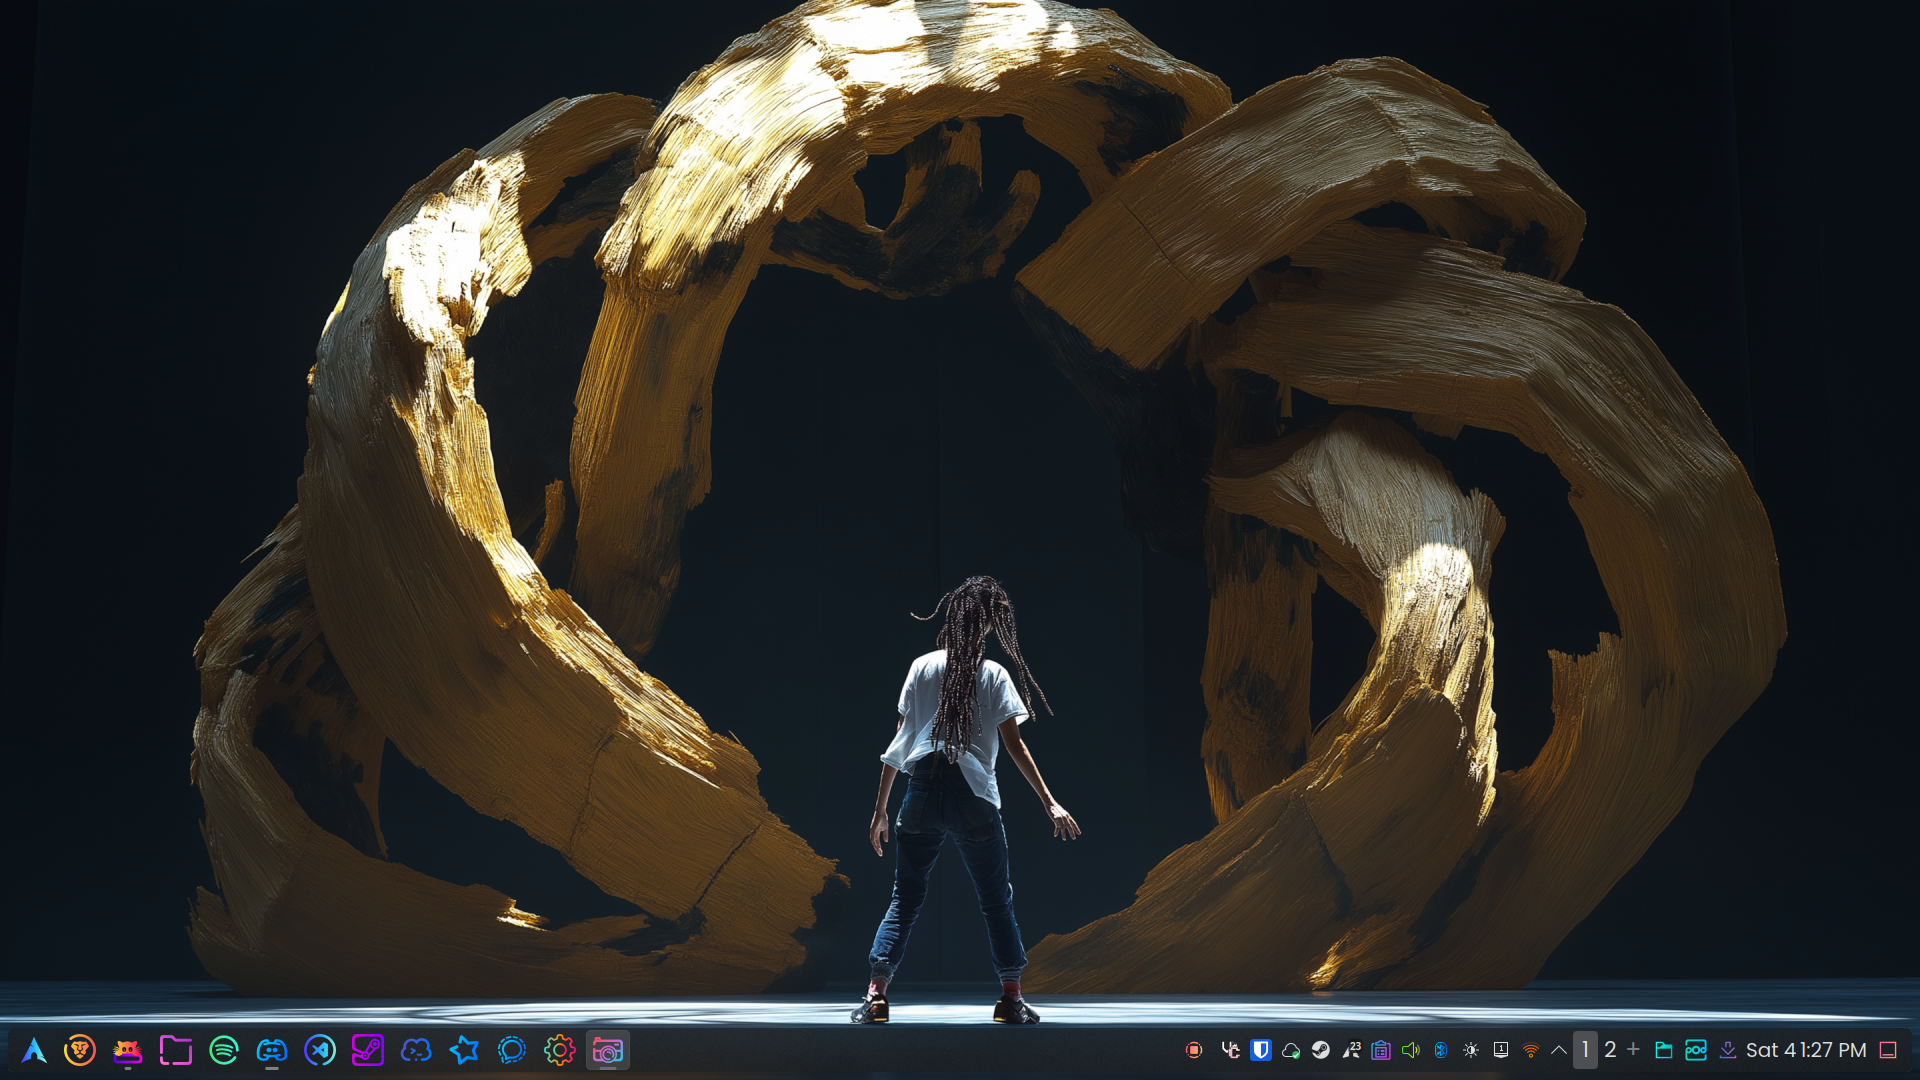Image resolution: width=1920 pixels, height=1080 pixels.
Task: Open Bitwarden shield icon in system tray
Action: 1261,1050
